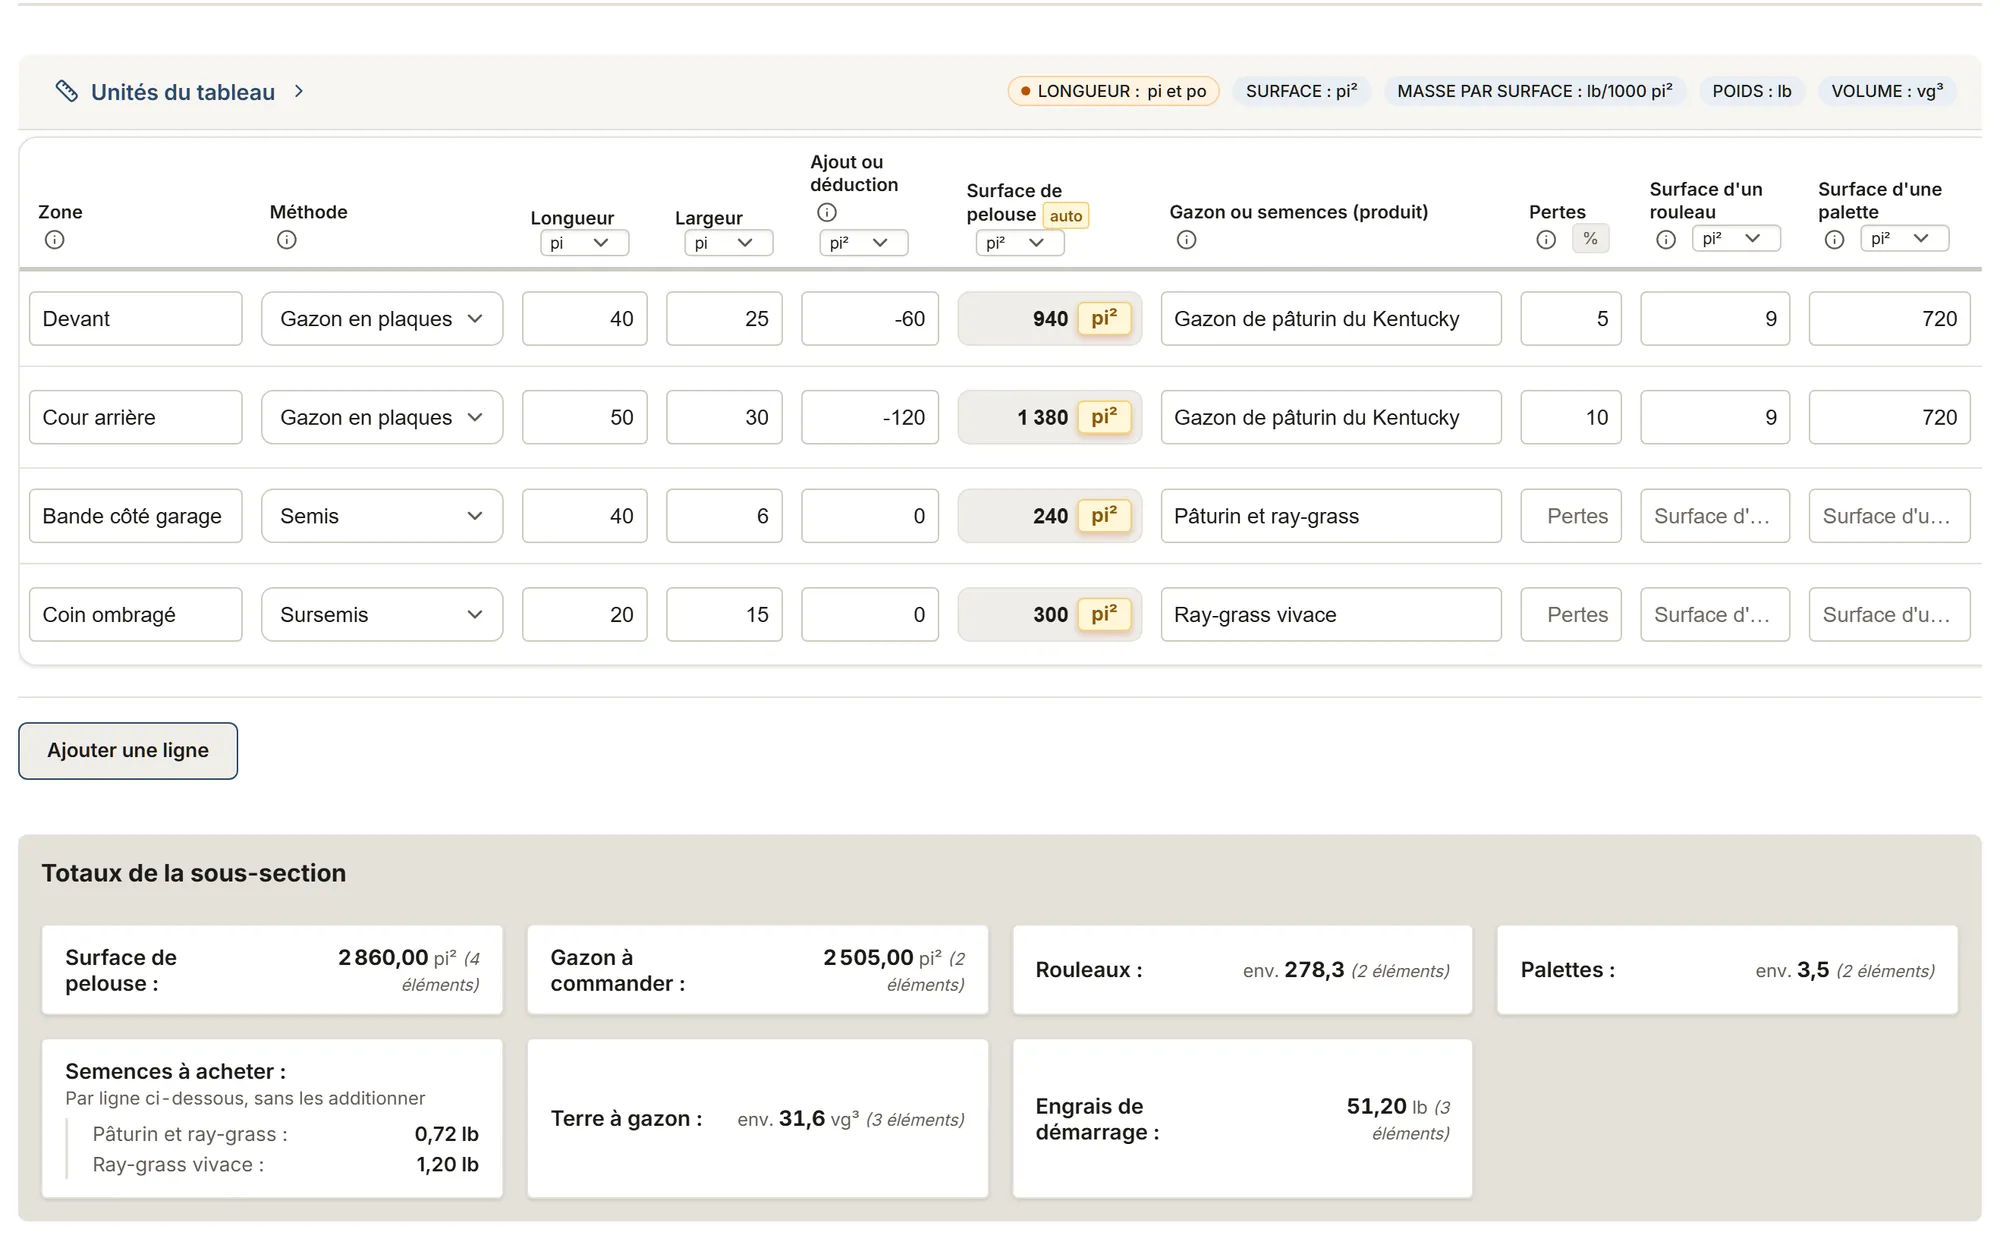Click pi² badge next to 1 380
This screenshot has width=2000, height=1238.
click(1104, 418)
